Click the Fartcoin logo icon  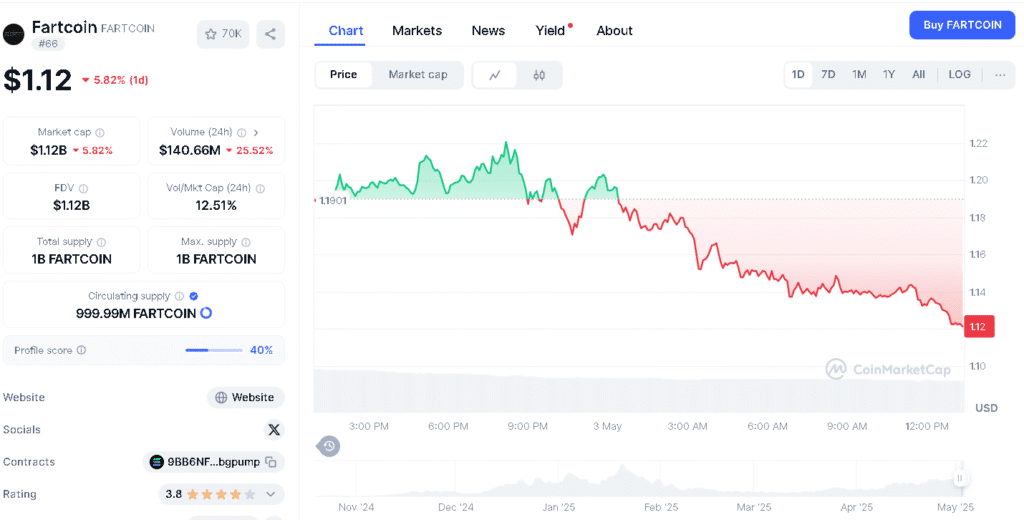click(14, 34)
